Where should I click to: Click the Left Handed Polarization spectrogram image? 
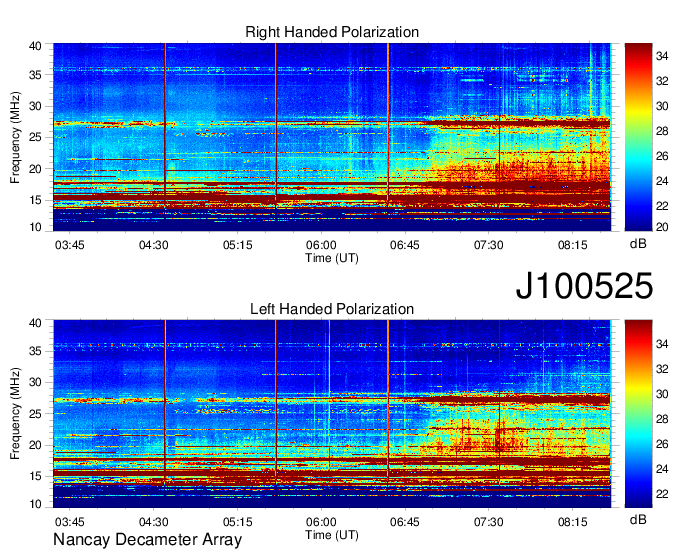click(332, 414)
